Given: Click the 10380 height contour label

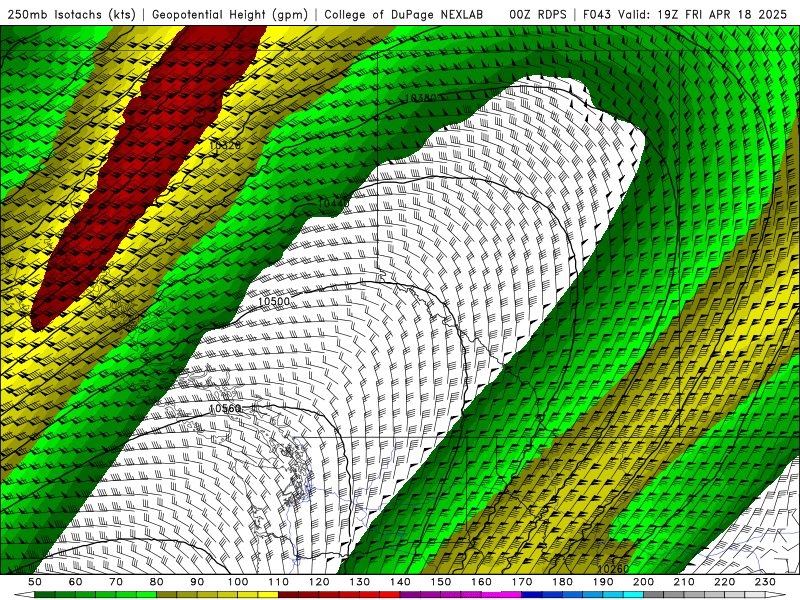Looking at the screenshot, I should [x=420, y=97].
